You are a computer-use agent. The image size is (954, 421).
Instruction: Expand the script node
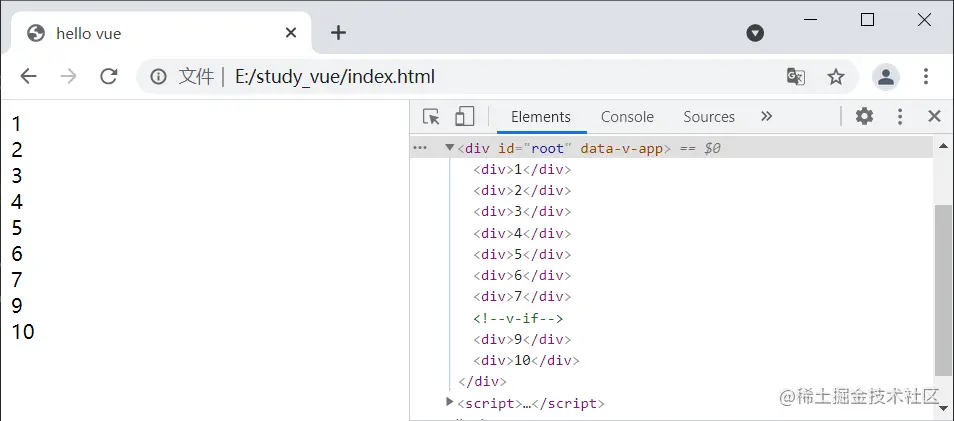point(450,402)
